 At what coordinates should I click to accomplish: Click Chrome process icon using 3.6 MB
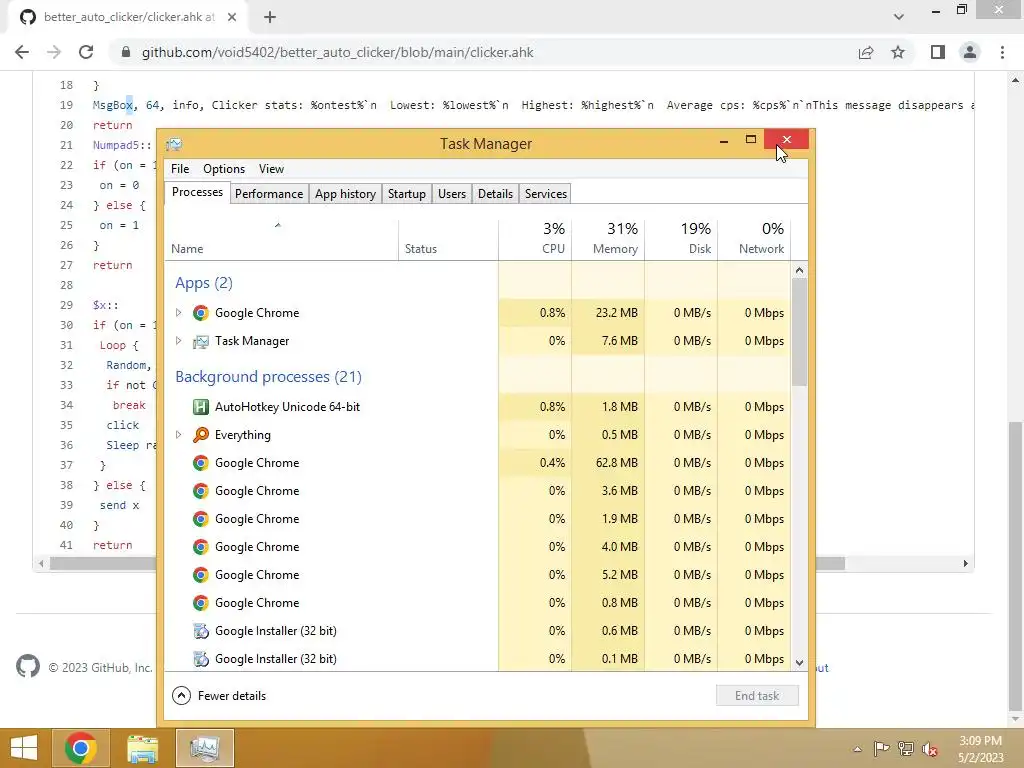pos(200,491)
